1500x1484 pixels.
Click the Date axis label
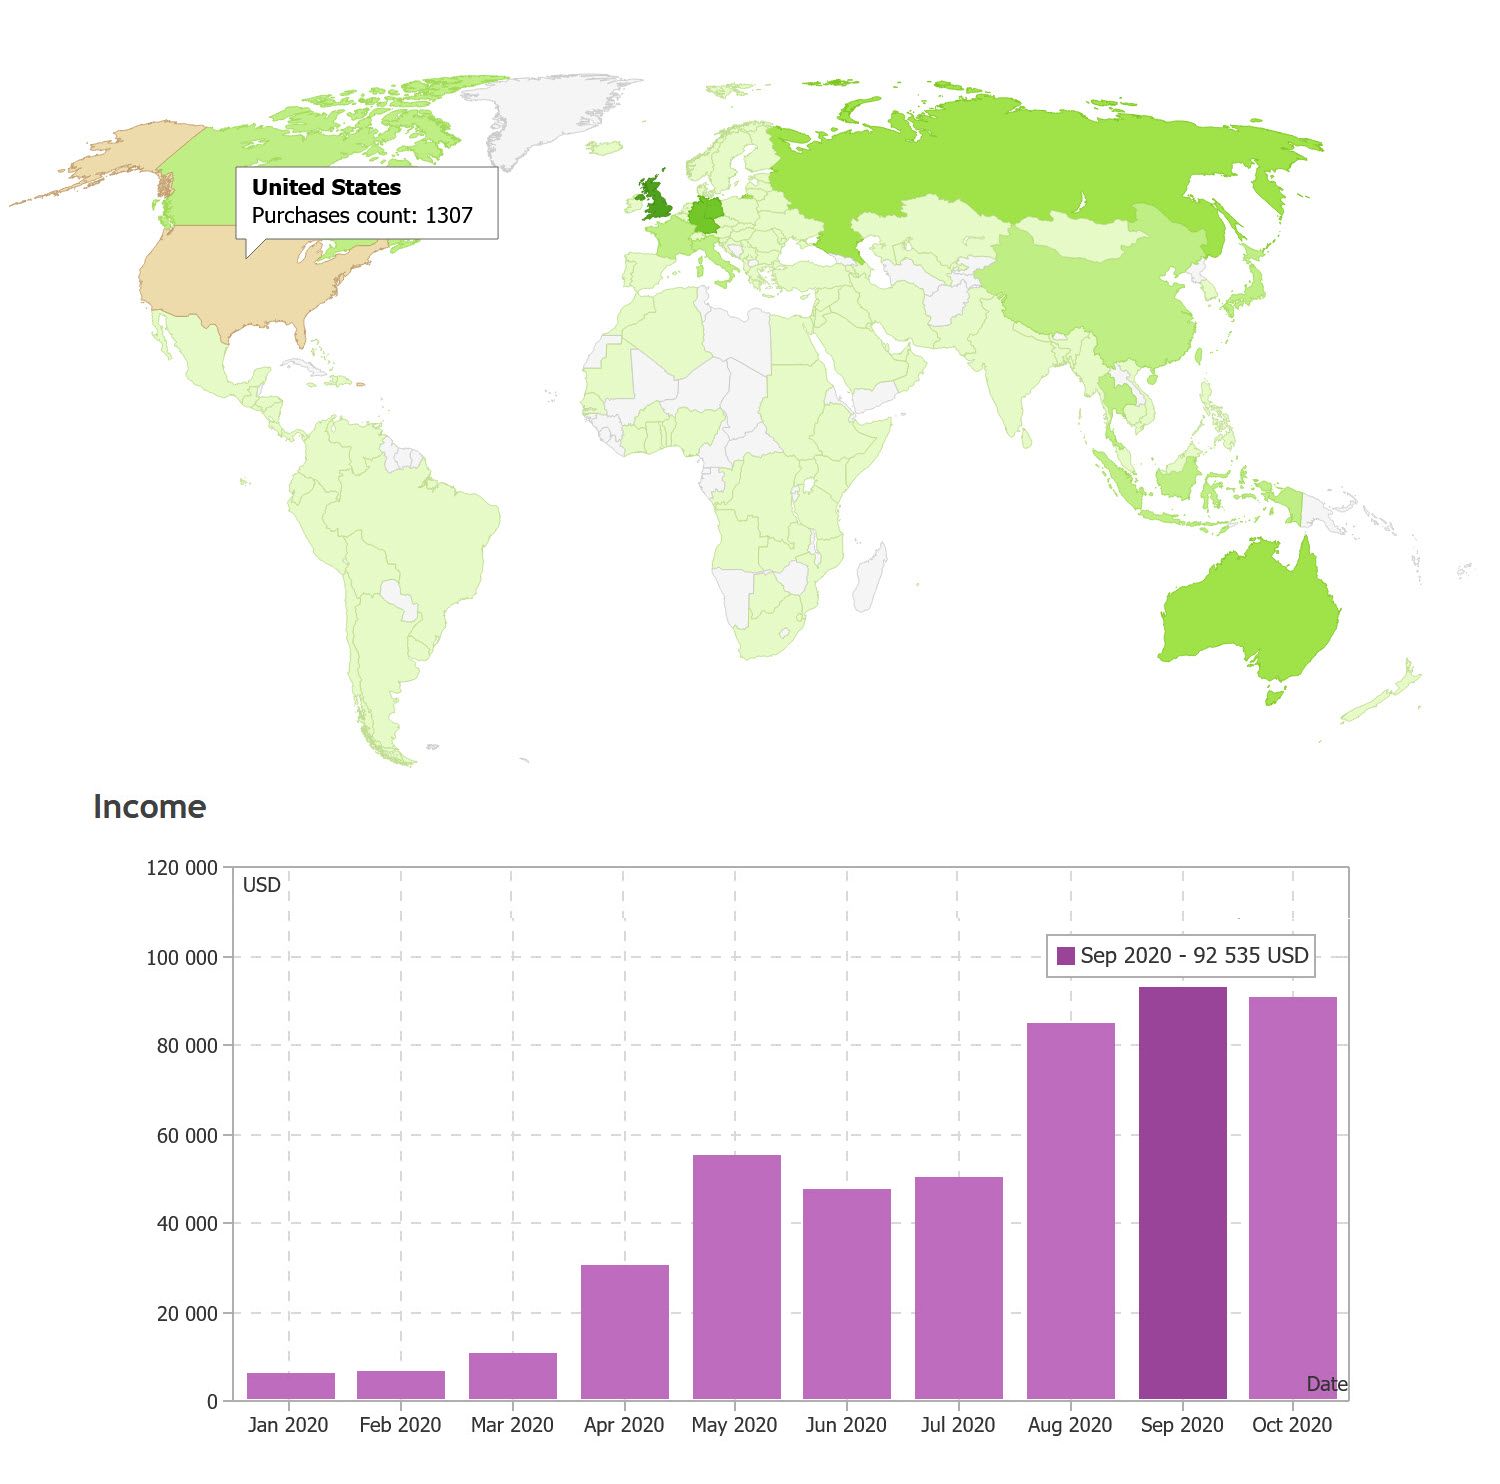click(1328, 1384)
